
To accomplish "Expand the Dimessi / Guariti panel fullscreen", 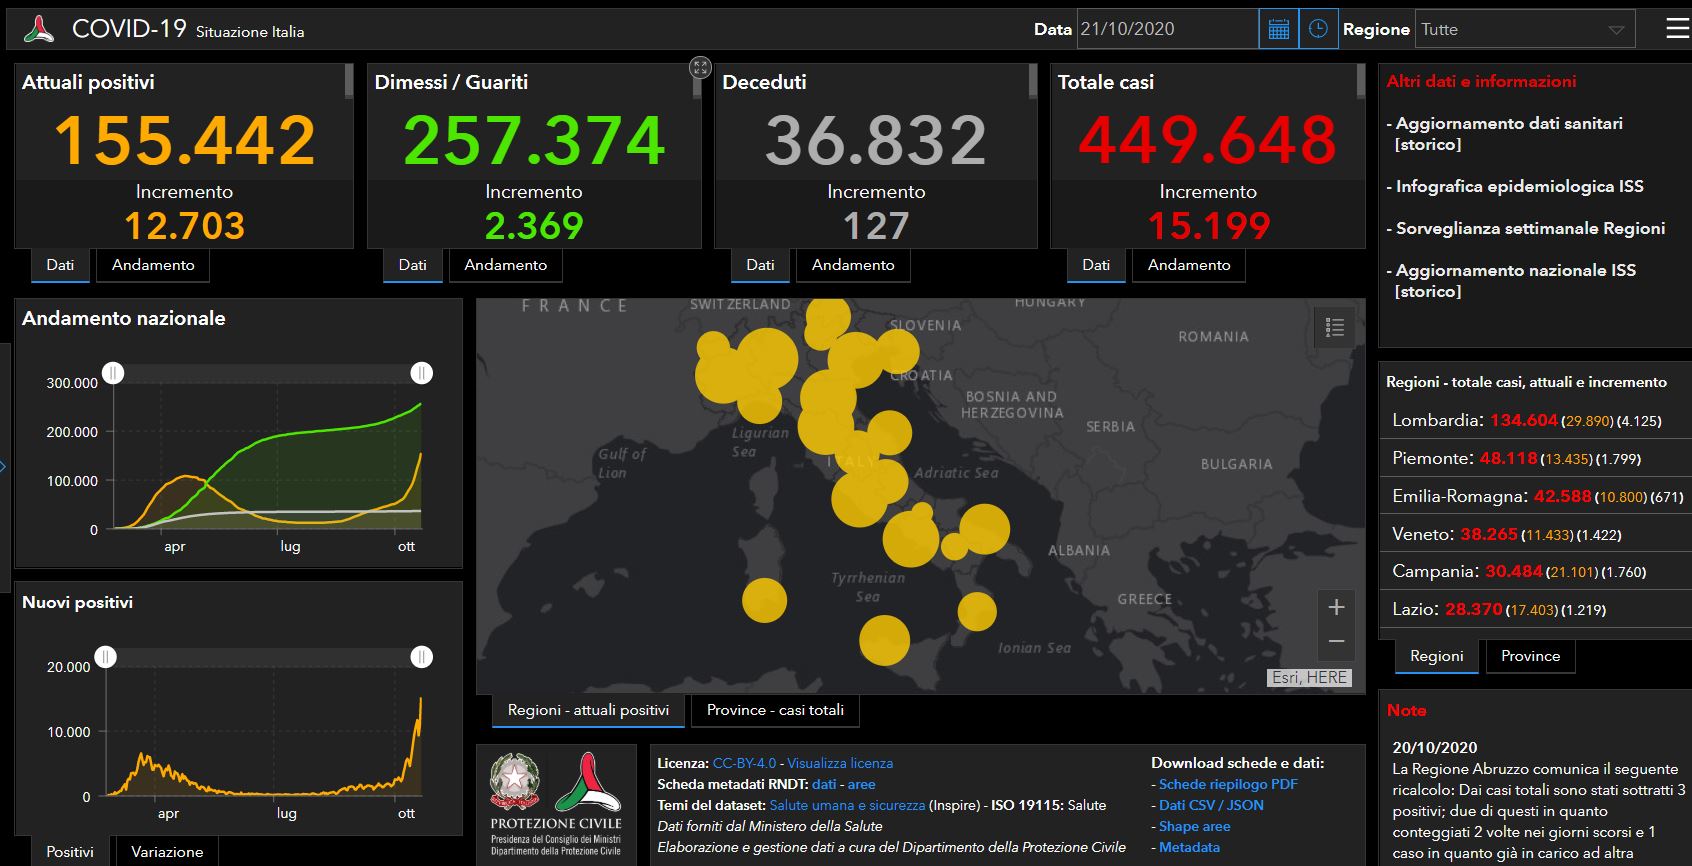I will (700, 67).
